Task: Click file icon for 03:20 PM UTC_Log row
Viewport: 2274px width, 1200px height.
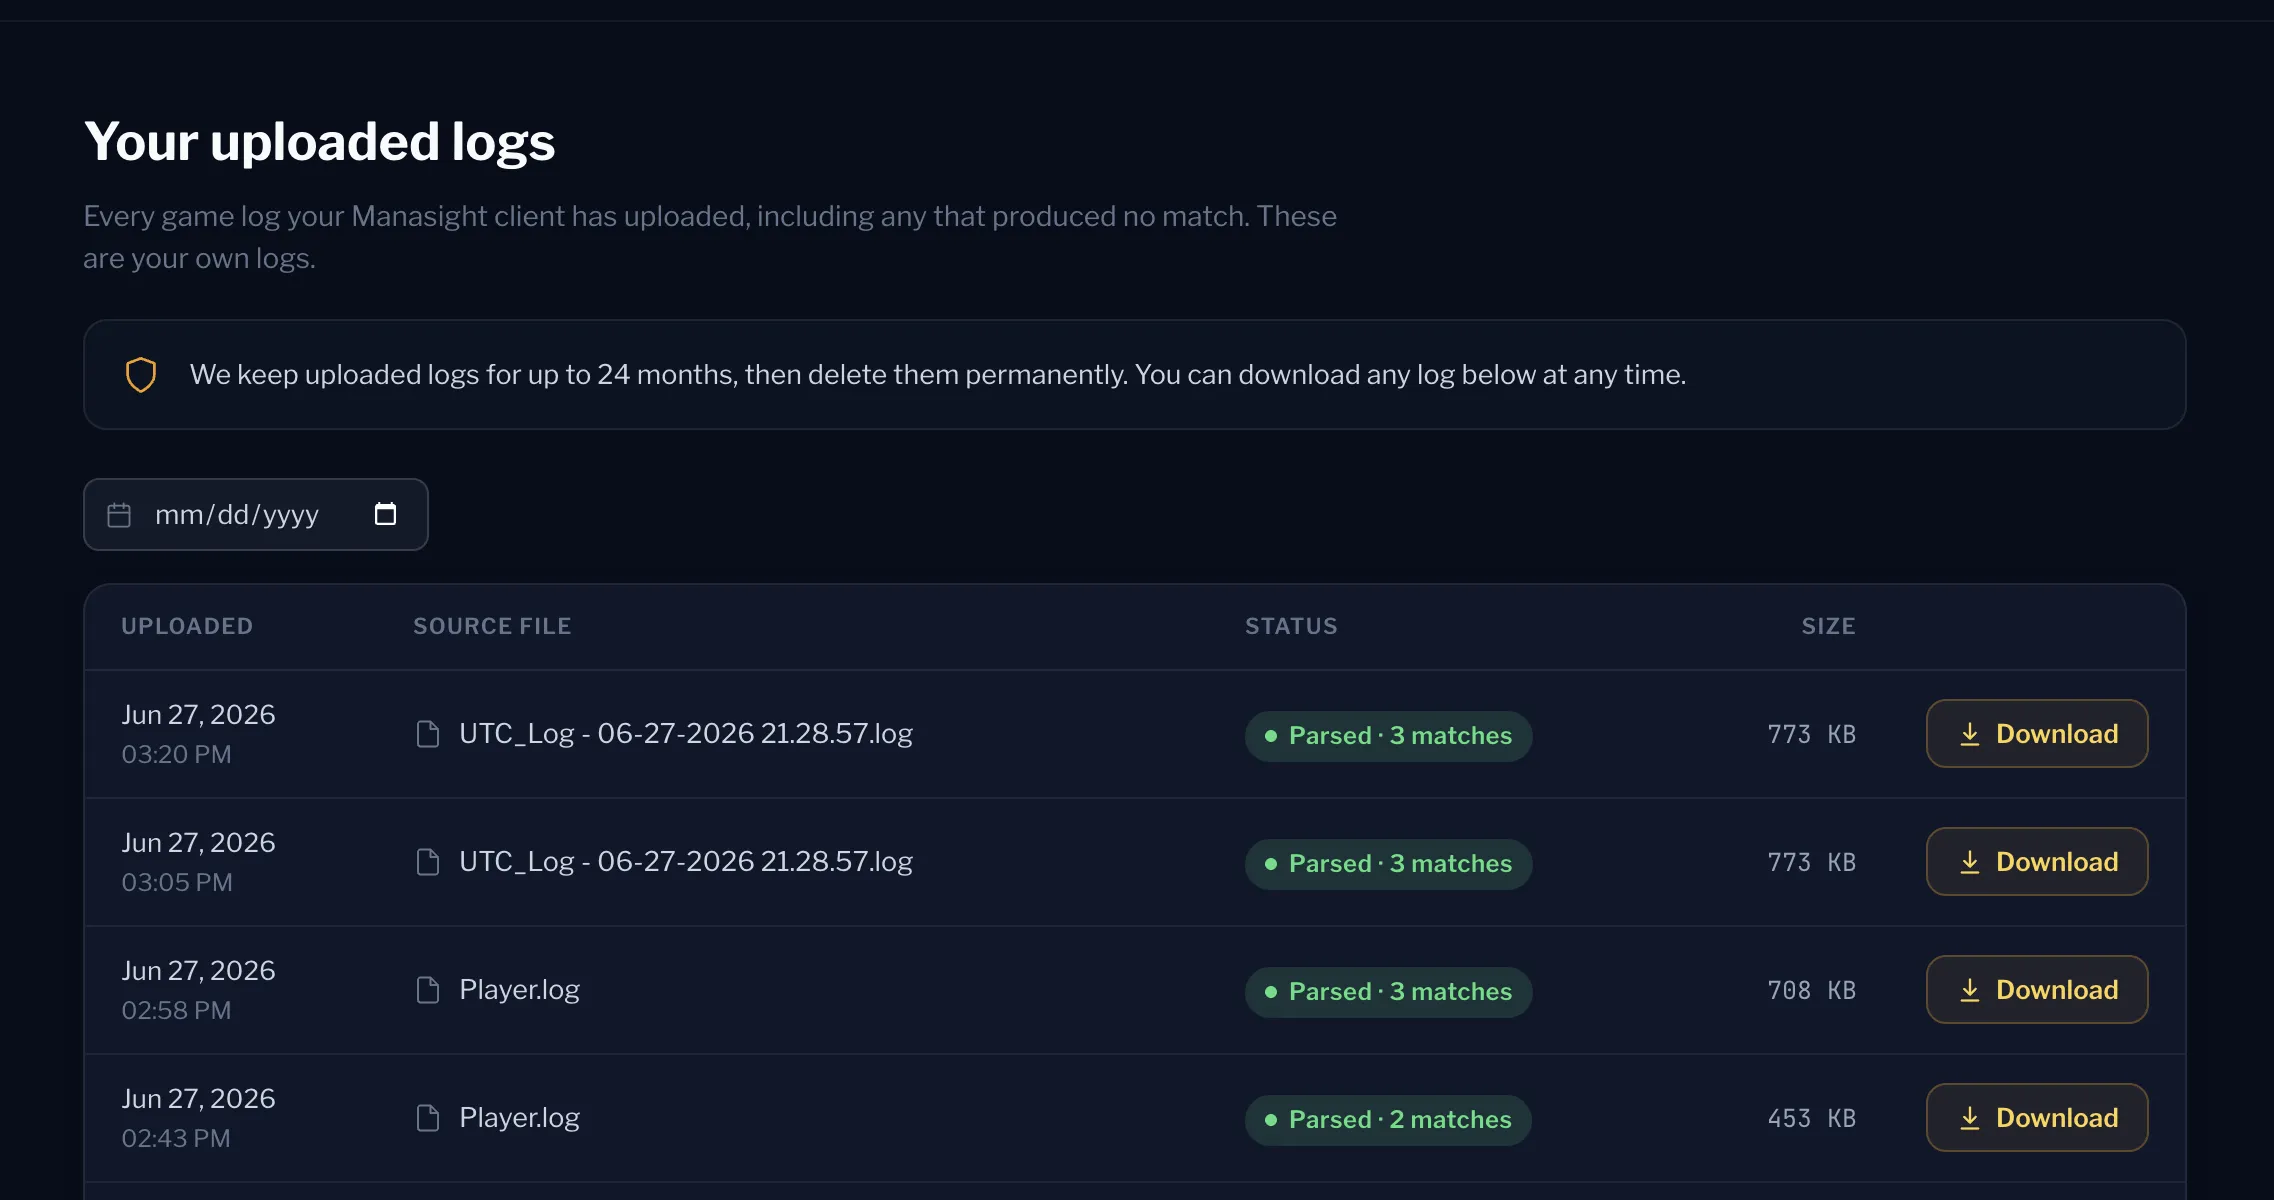Action: pos(428,734)
